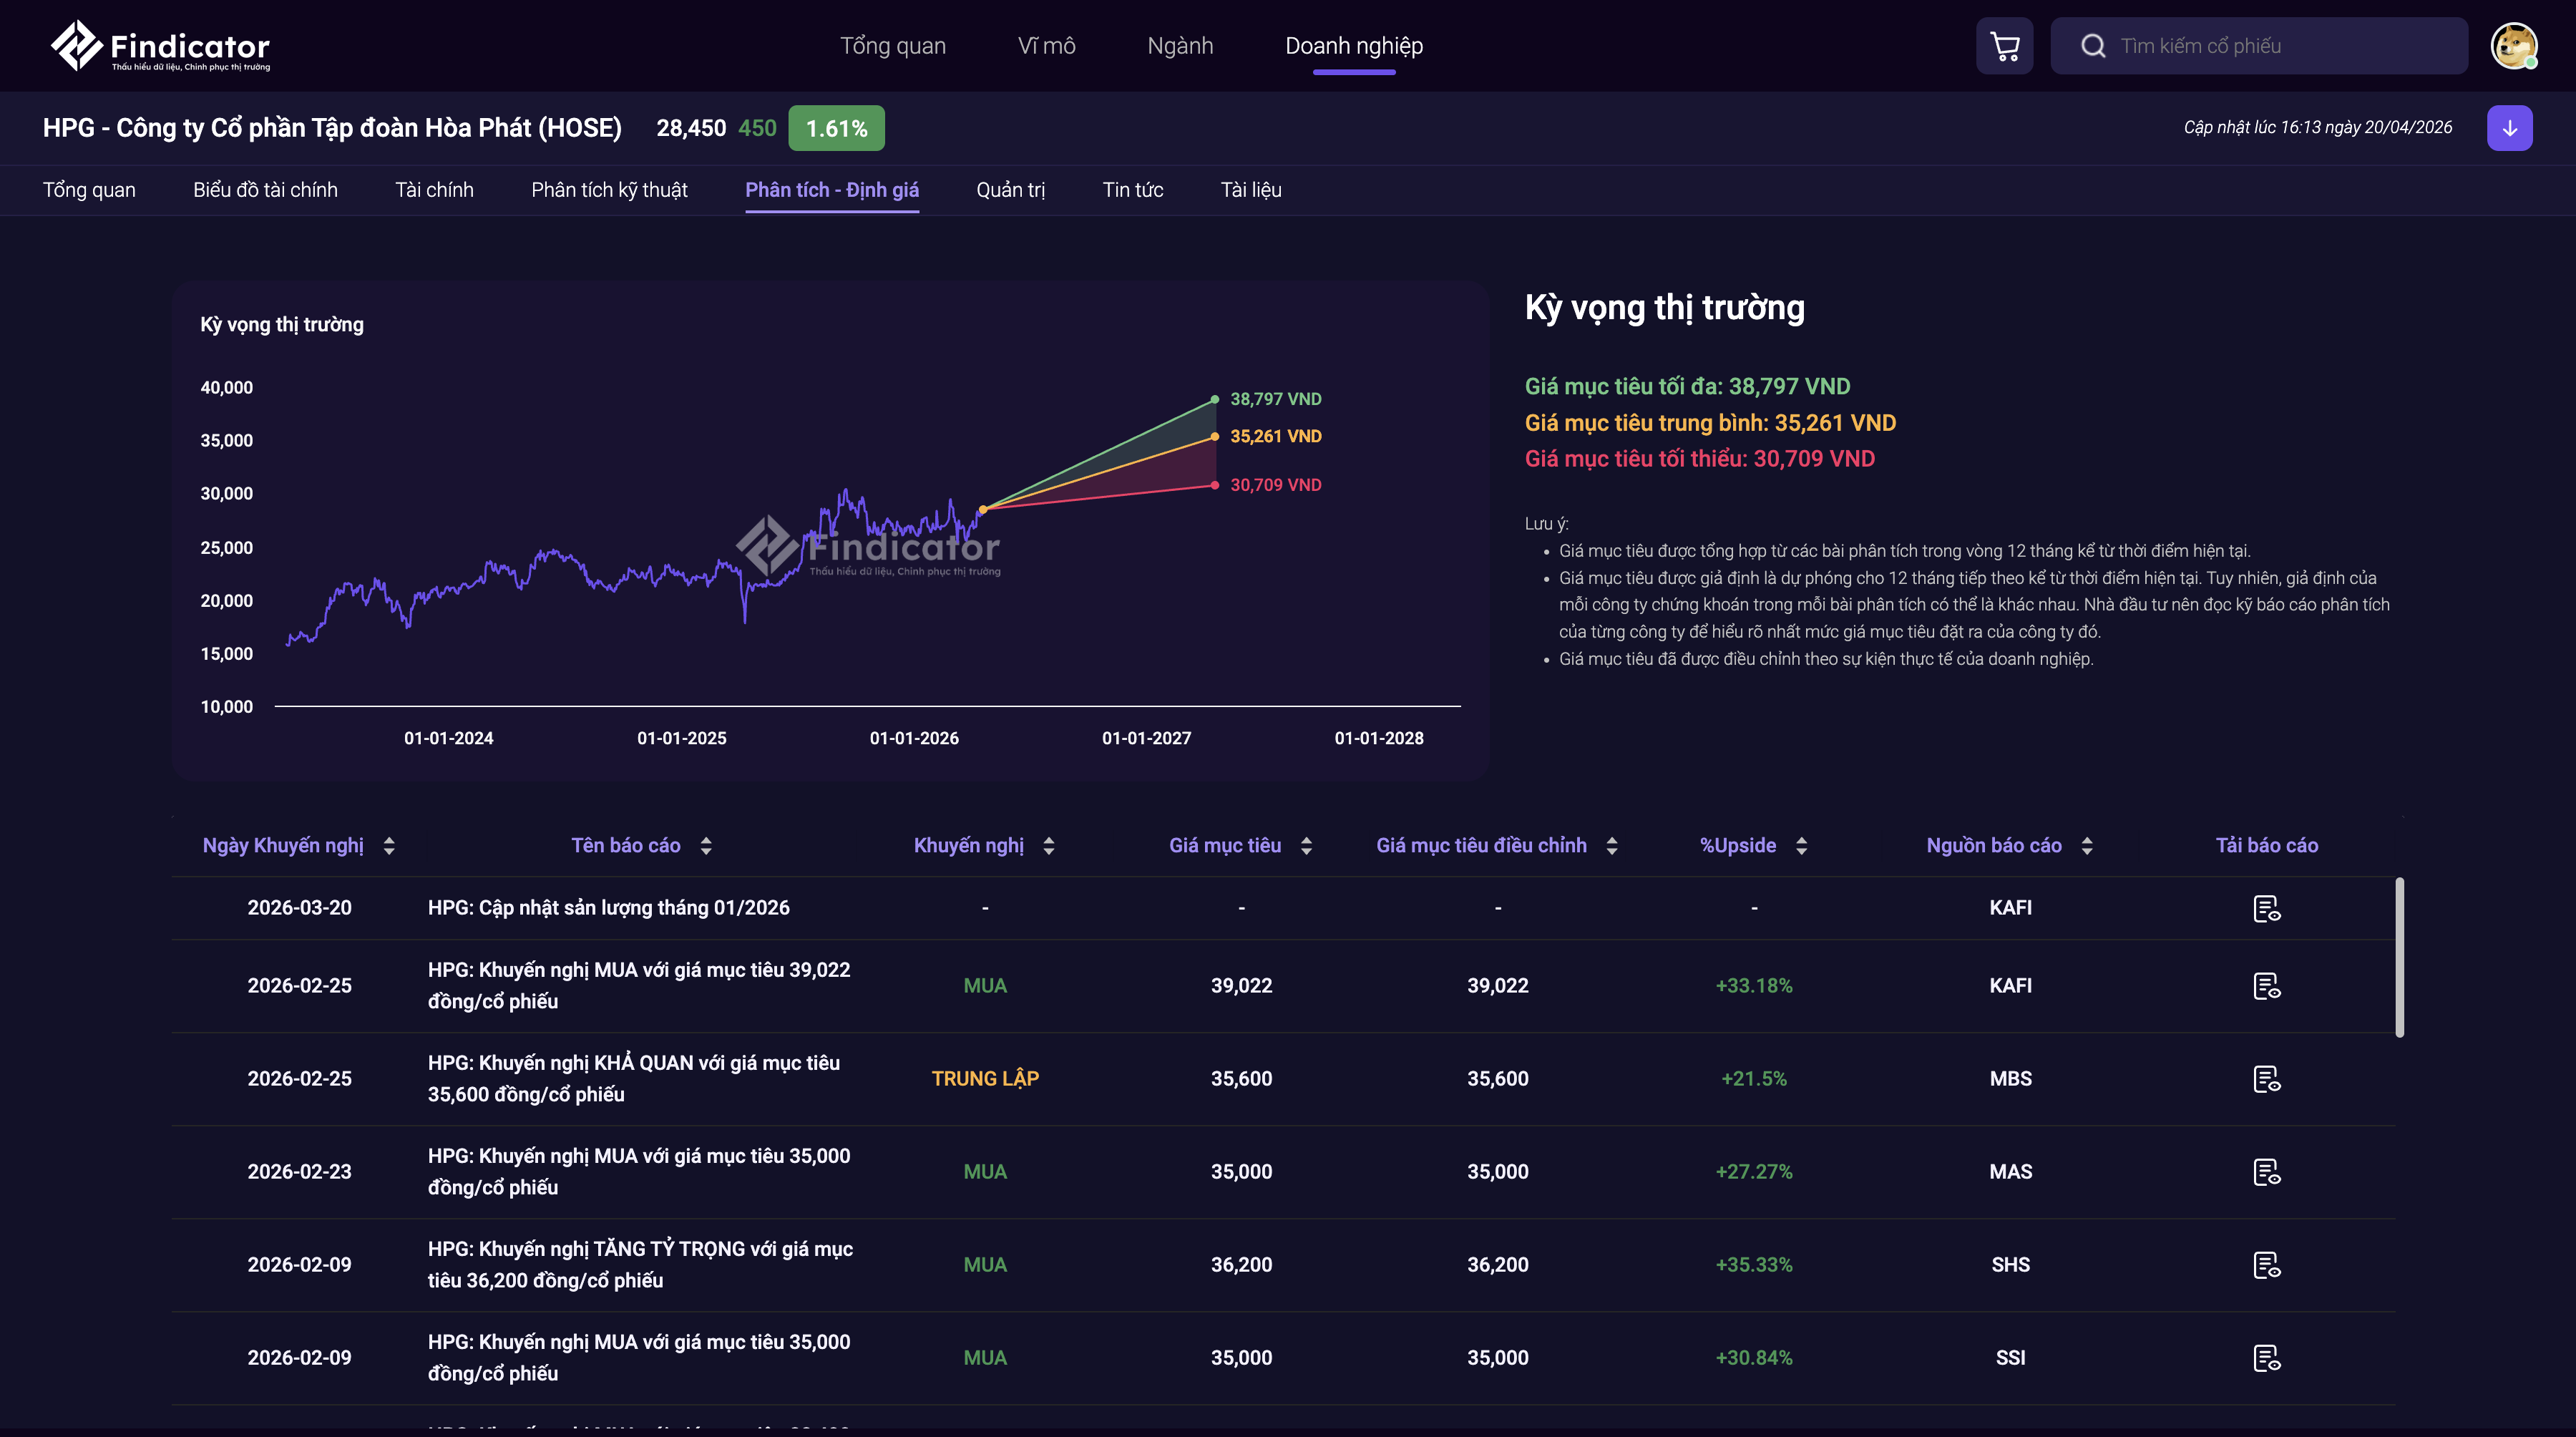Open the Tin tức tab
This screenshot has height=1437, width=2576.
coord(1132,190)
